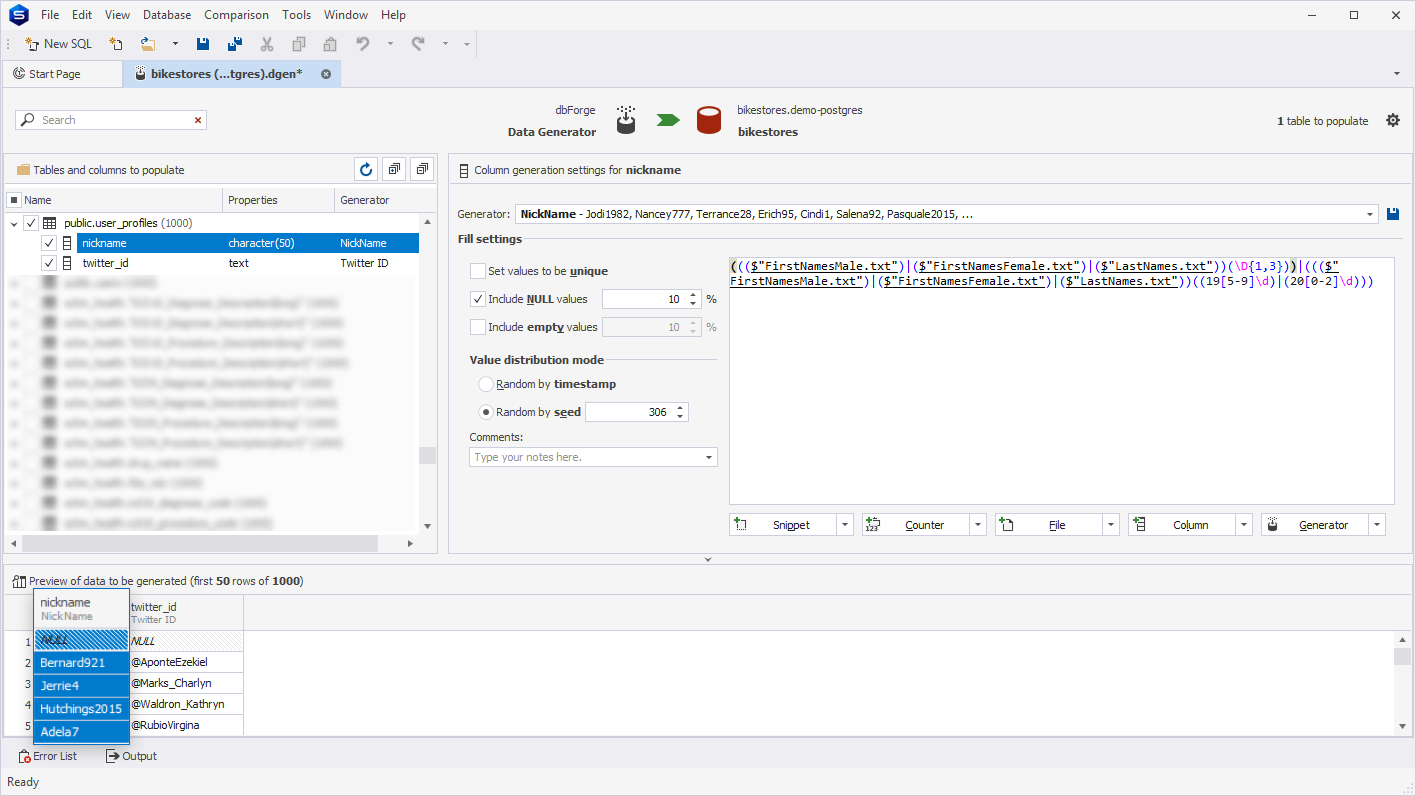The height and width of the screenshot is (796, 1416).
Task: Click the Collapse All icon in Tables panel
Action: [x=422, y=170]
